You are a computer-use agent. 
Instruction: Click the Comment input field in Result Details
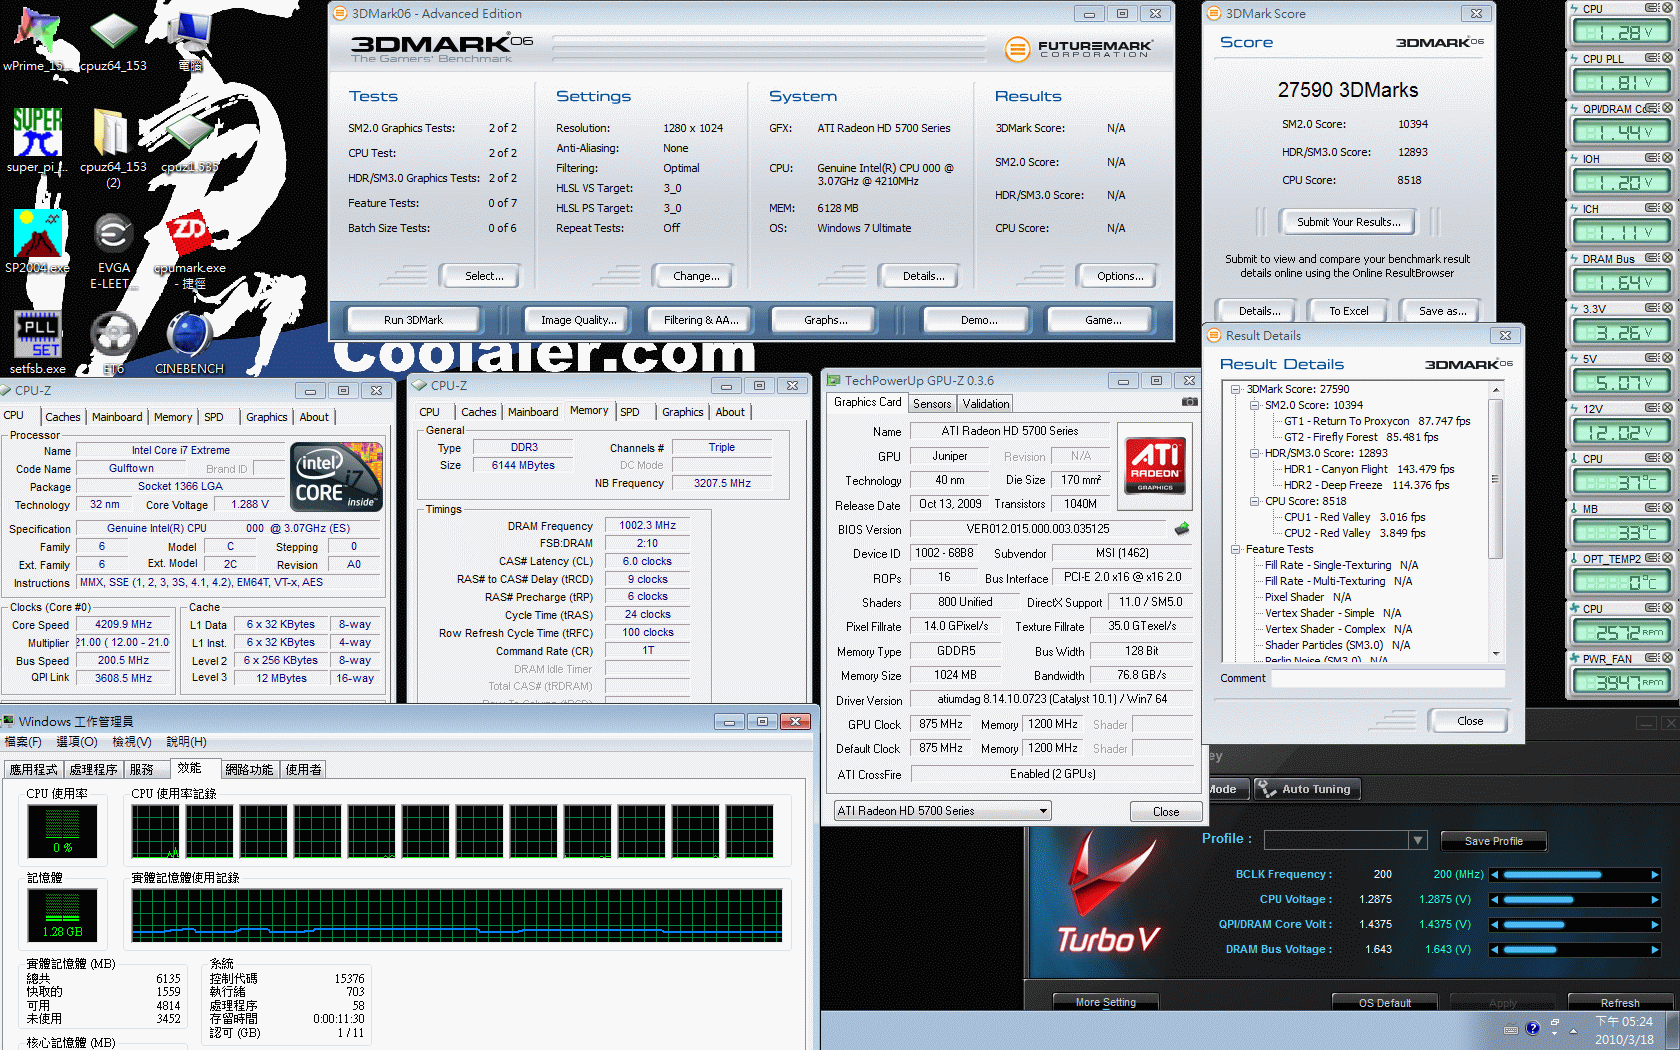click(1388, 678)
